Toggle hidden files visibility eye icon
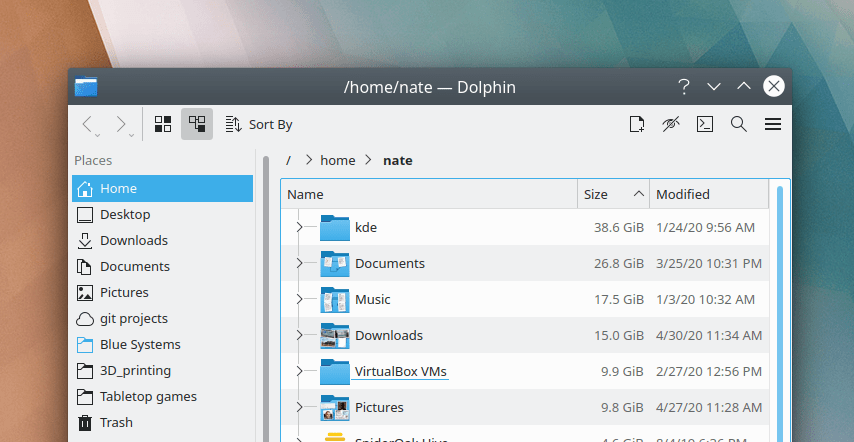The image size is (854, 442). pyautogui.click(x=670, y=124)
